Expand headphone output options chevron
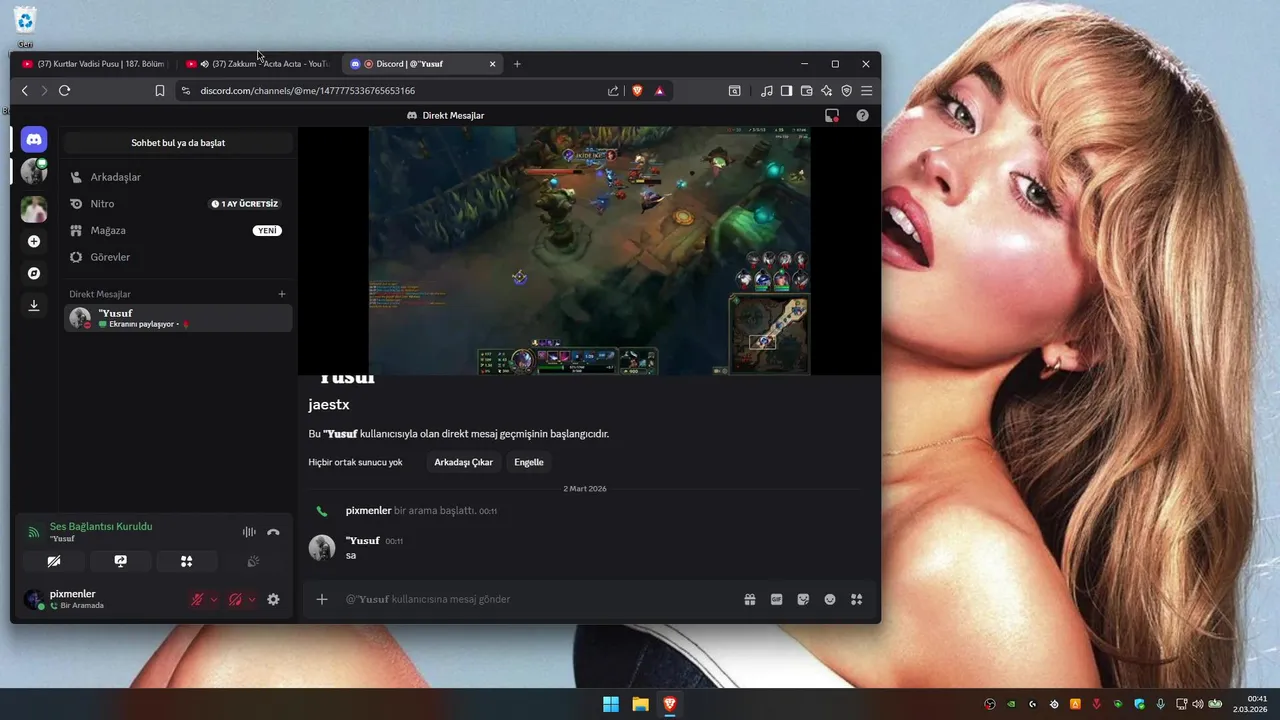Screen dimensions: 1280x720 coord(252,599)
